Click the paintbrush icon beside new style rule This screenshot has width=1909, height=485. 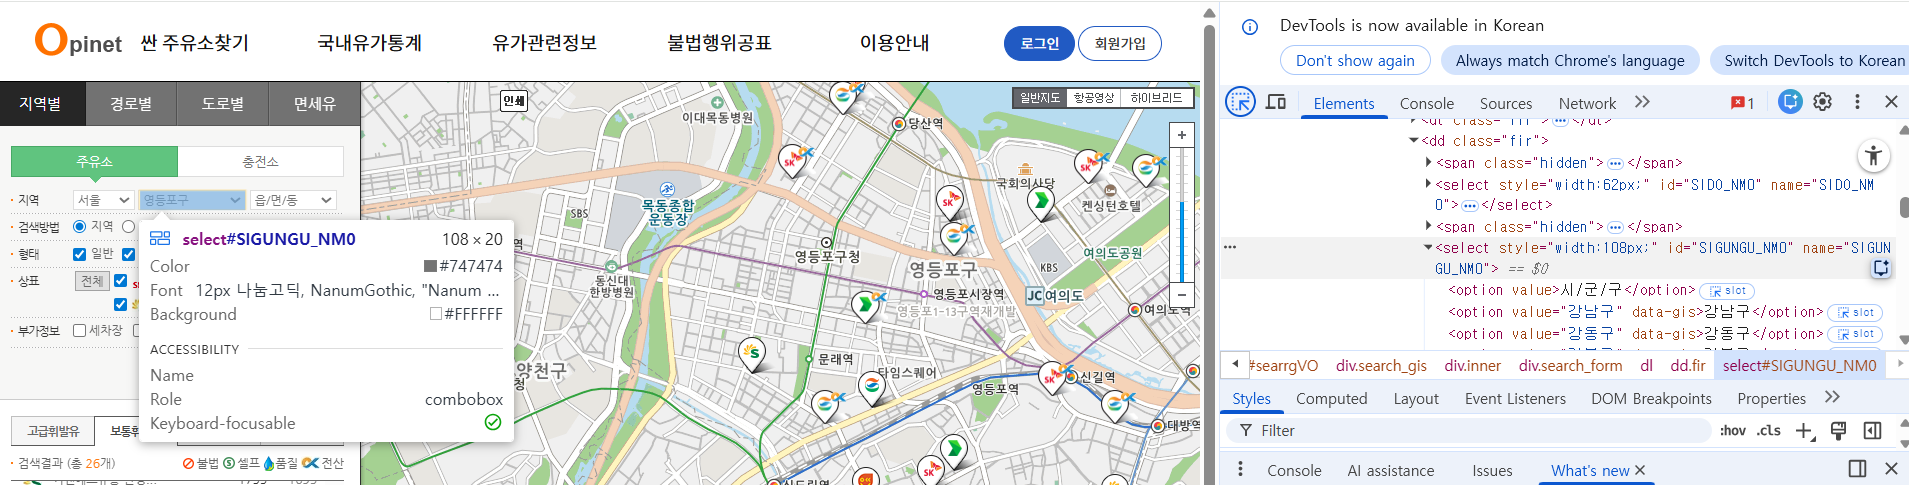[1838, 431]
